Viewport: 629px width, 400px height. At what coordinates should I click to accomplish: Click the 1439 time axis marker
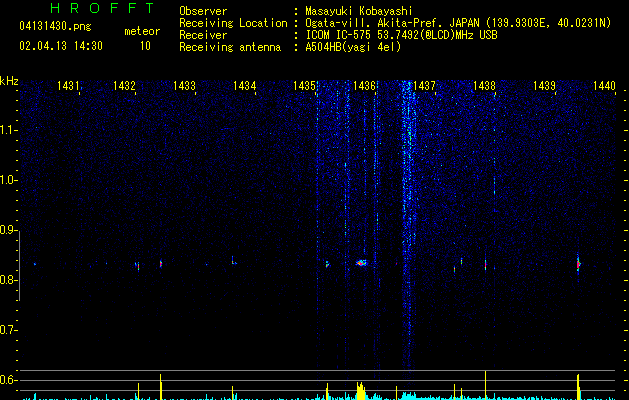(544, 86)
